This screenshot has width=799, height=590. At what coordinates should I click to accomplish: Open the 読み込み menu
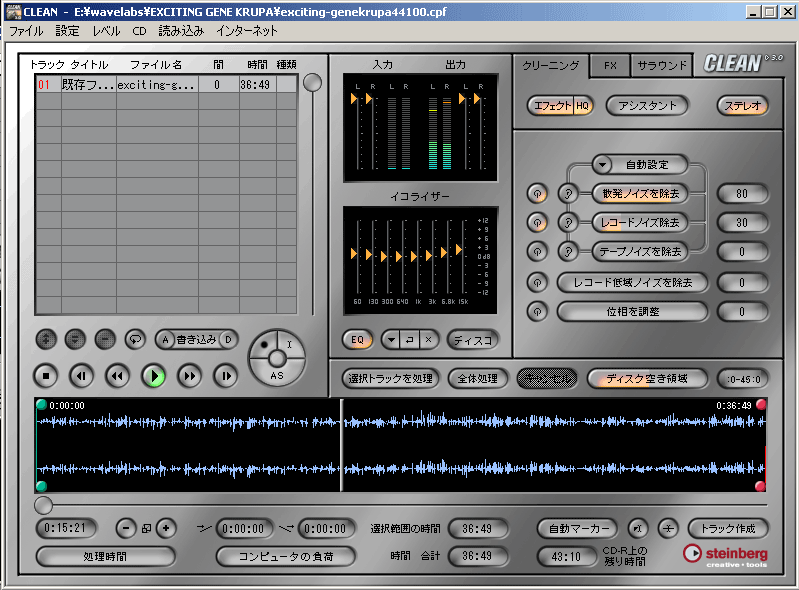[181, 31]
